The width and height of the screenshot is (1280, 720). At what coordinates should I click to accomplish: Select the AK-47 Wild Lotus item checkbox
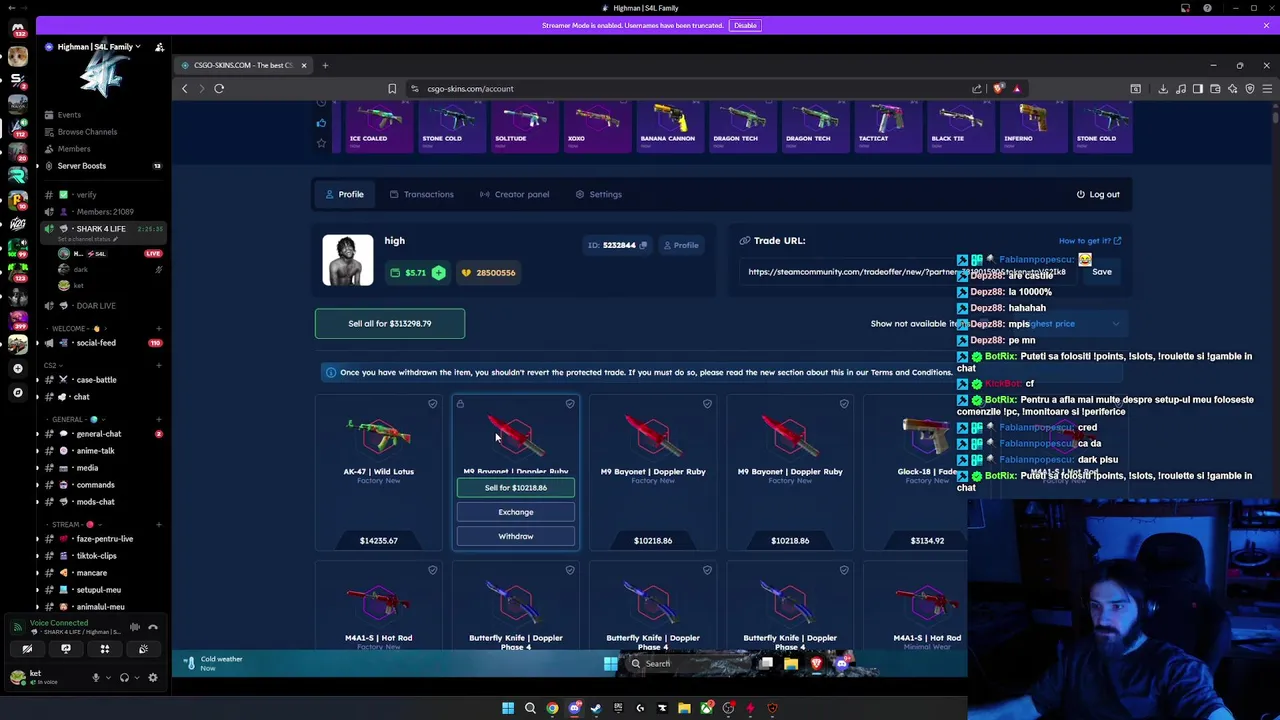(433, 404)
